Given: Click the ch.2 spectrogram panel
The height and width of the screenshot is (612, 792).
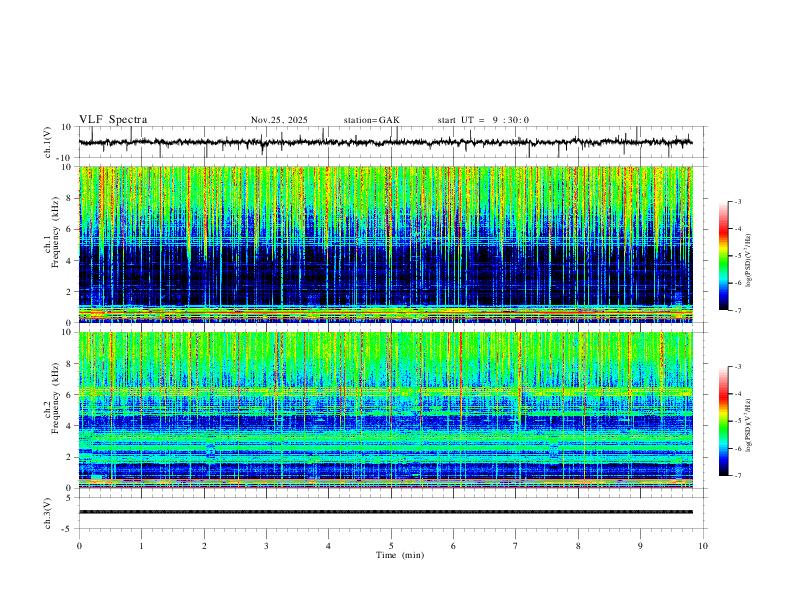Looking at the screenshot, I should pos(386,410).
